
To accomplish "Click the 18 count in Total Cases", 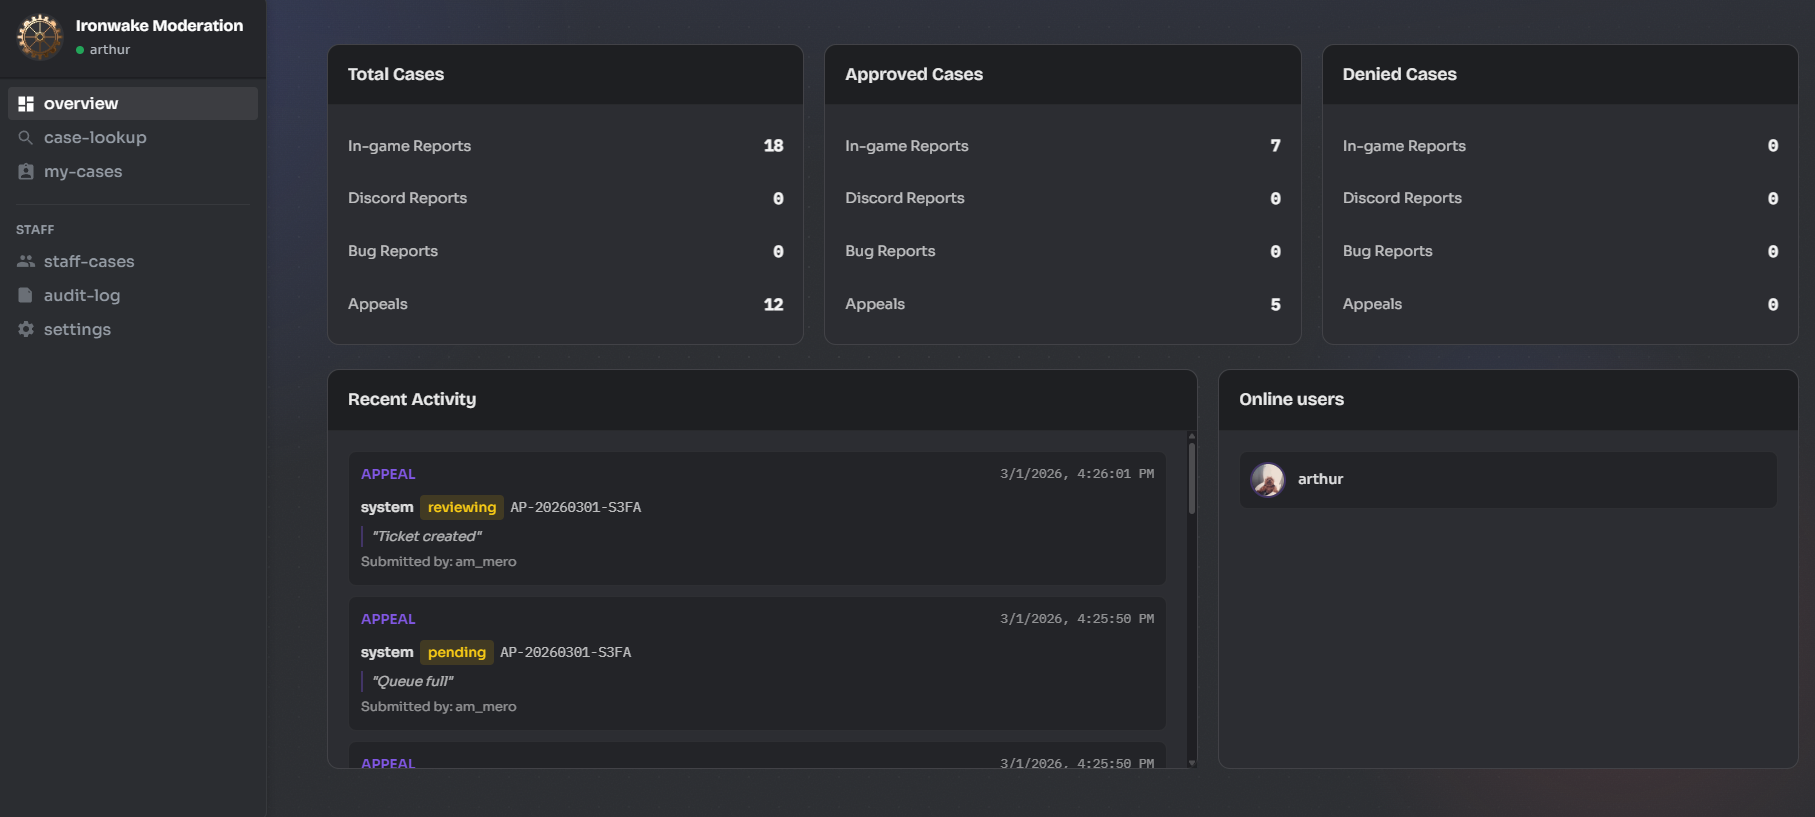I will pyautogui.click(x=773, y=146).
